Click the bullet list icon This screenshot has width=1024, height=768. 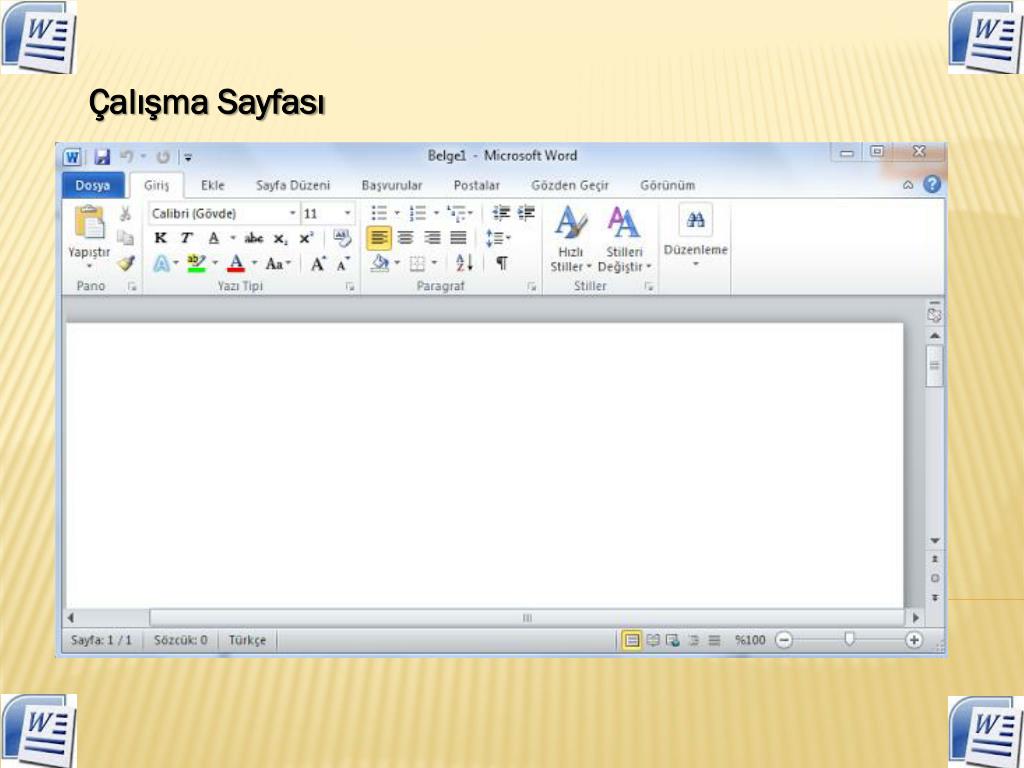point(379,213)
